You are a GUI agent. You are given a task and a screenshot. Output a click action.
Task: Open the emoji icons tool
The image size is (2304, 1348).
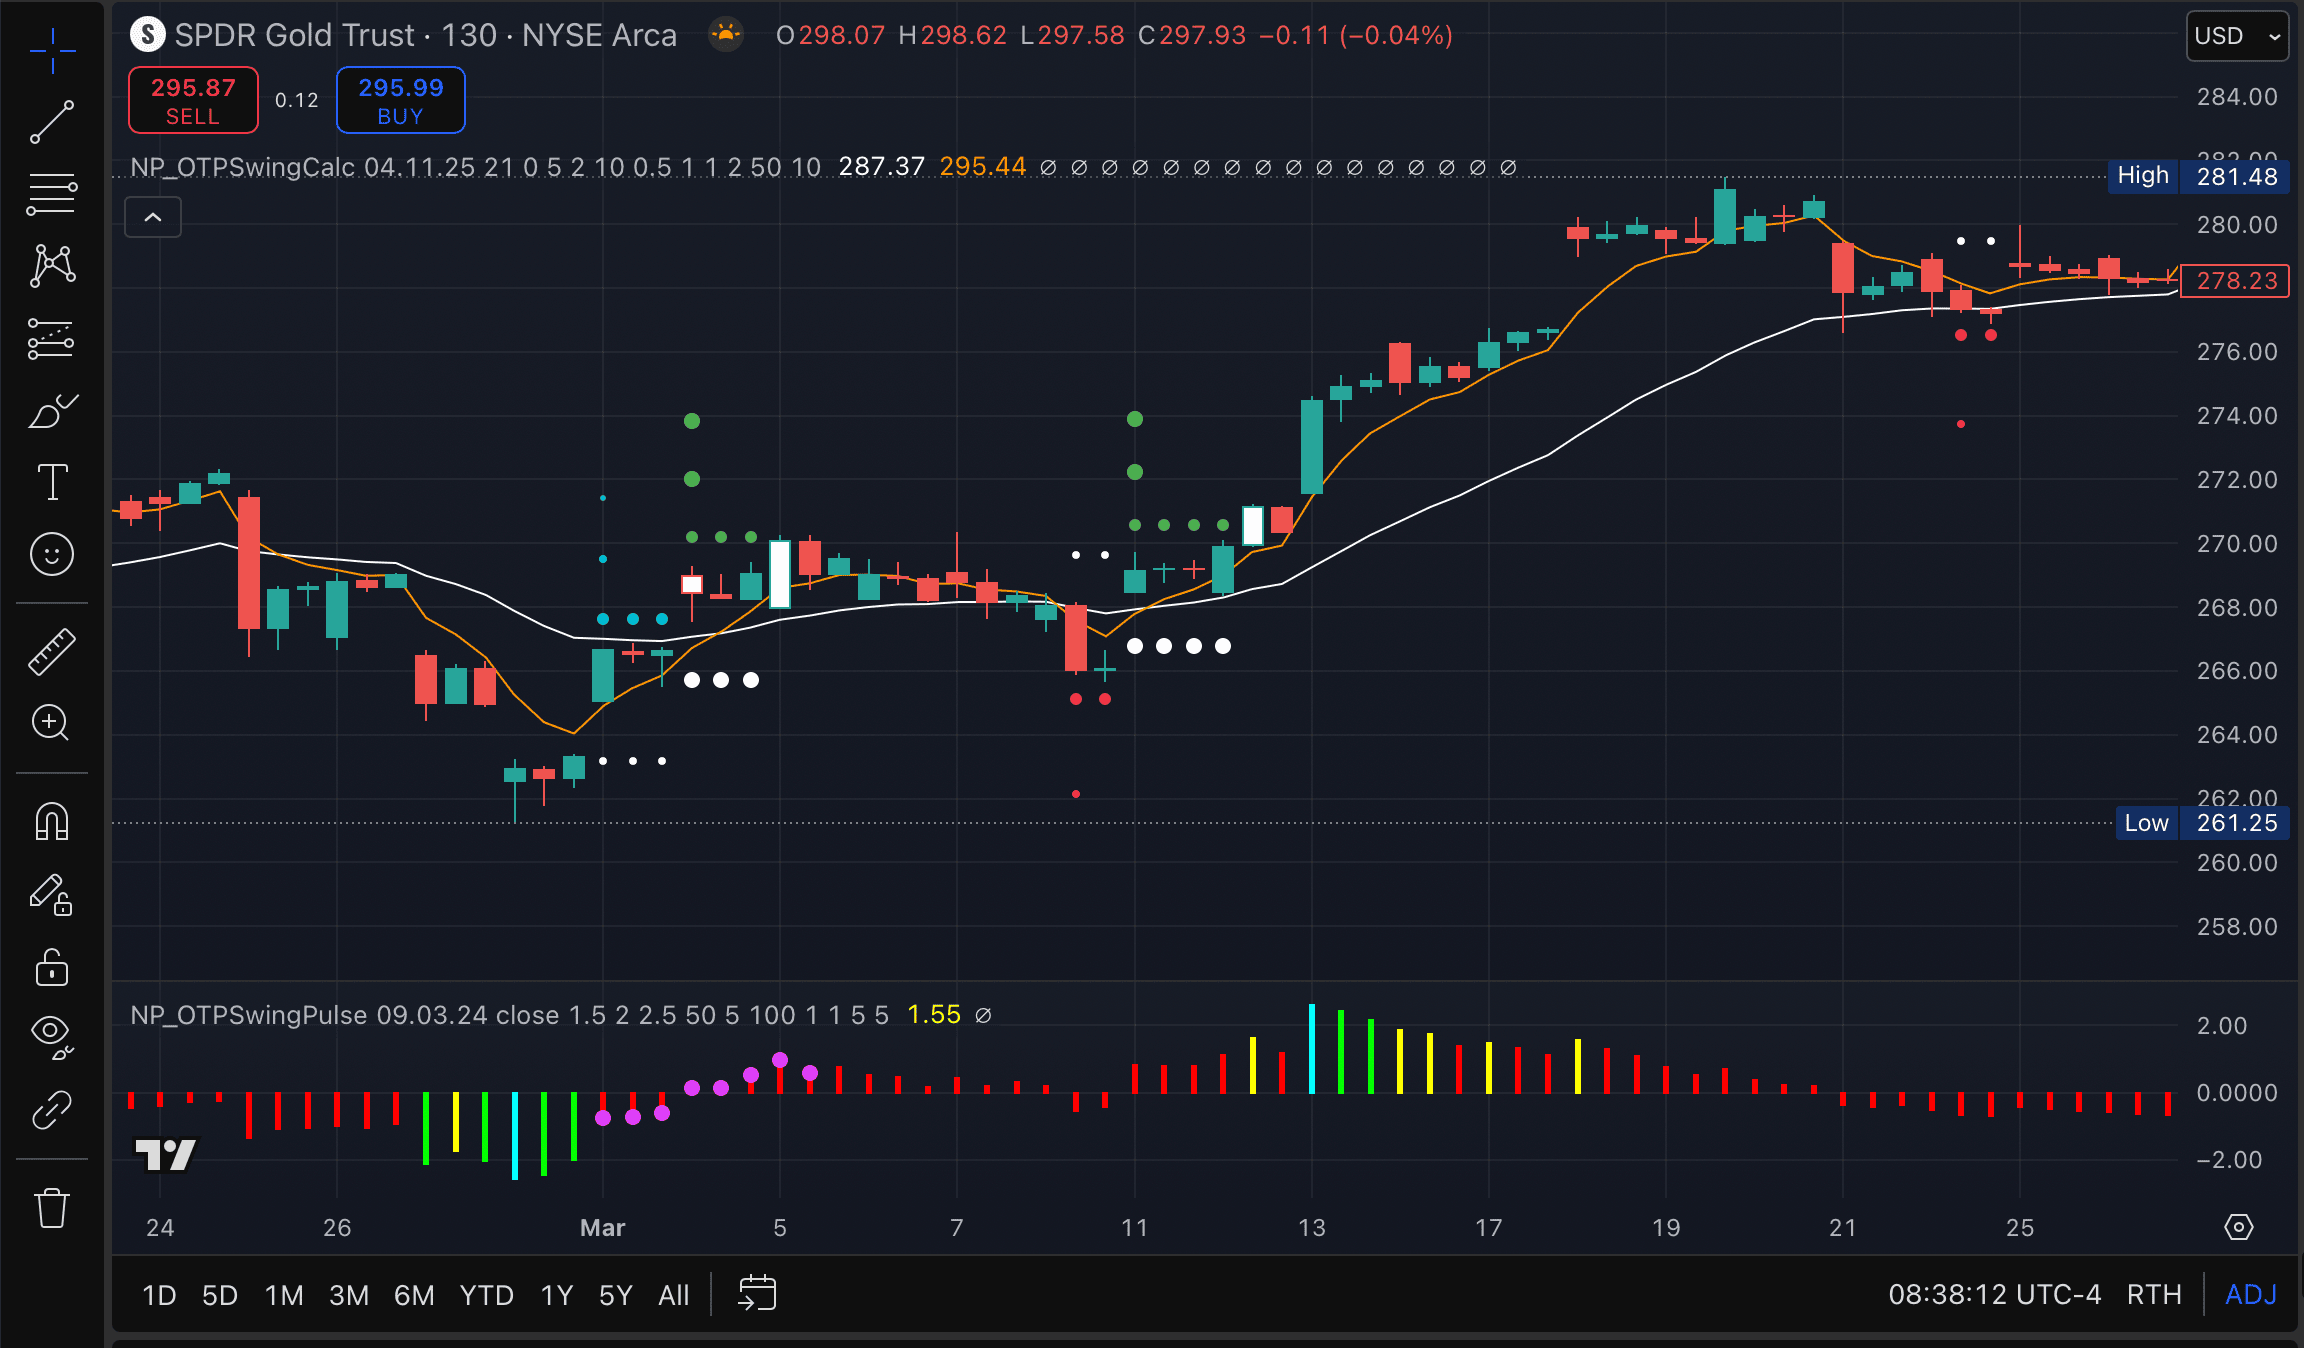click(52, 554)
